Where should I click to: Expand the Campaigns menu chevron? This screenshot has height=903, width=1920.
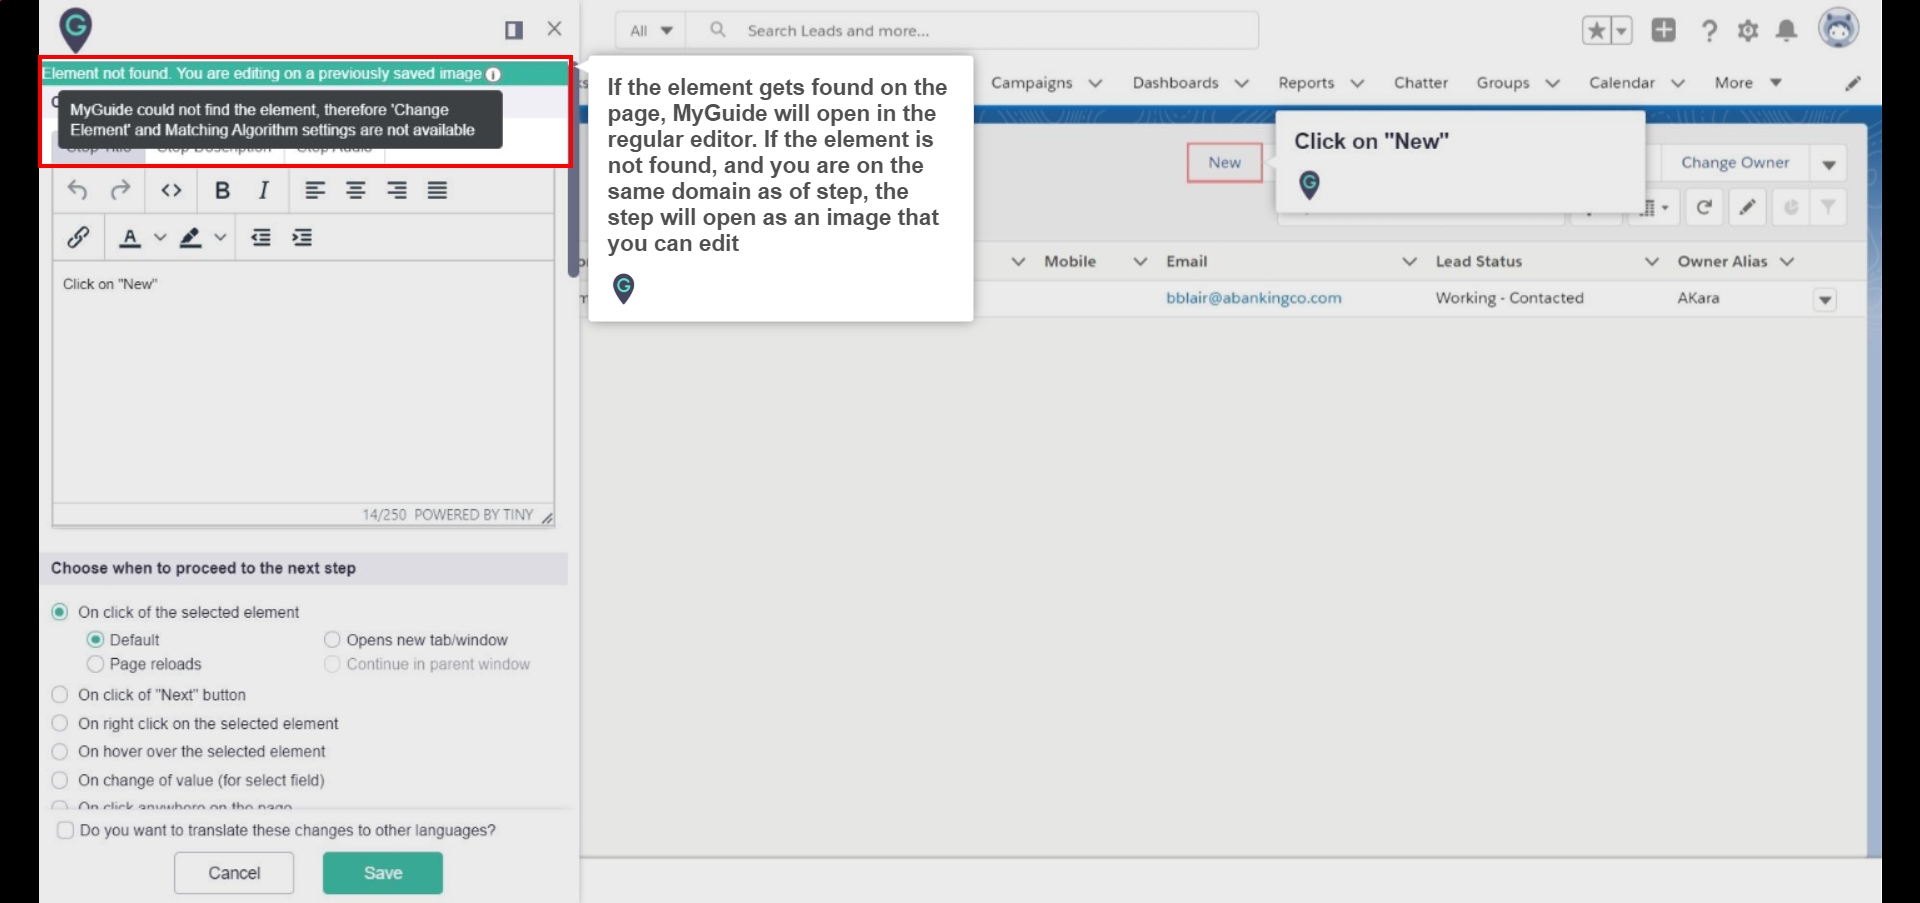click(x=1095, y=83)
